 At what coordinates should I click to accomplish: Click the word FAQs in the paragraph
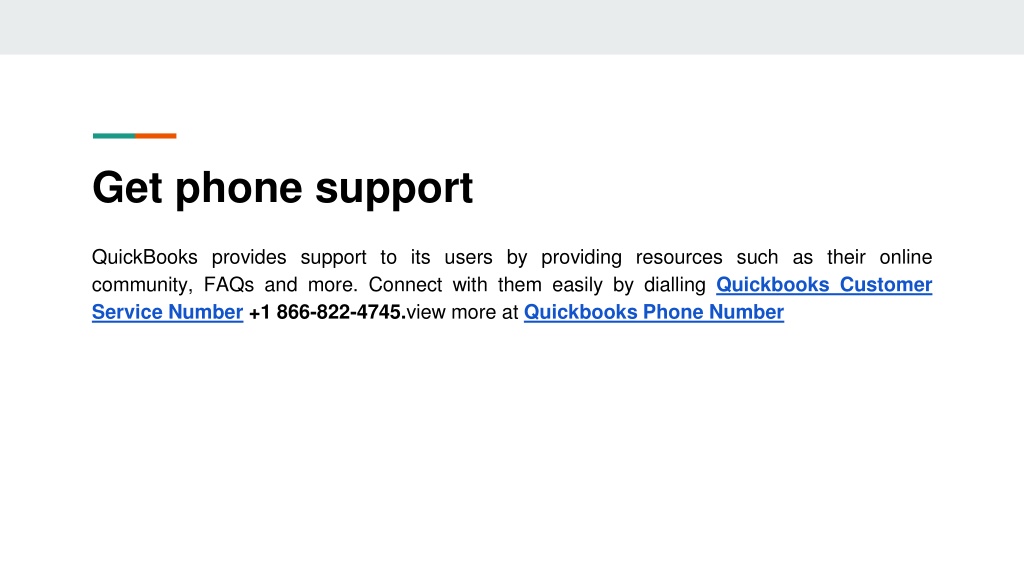[229, 285]
